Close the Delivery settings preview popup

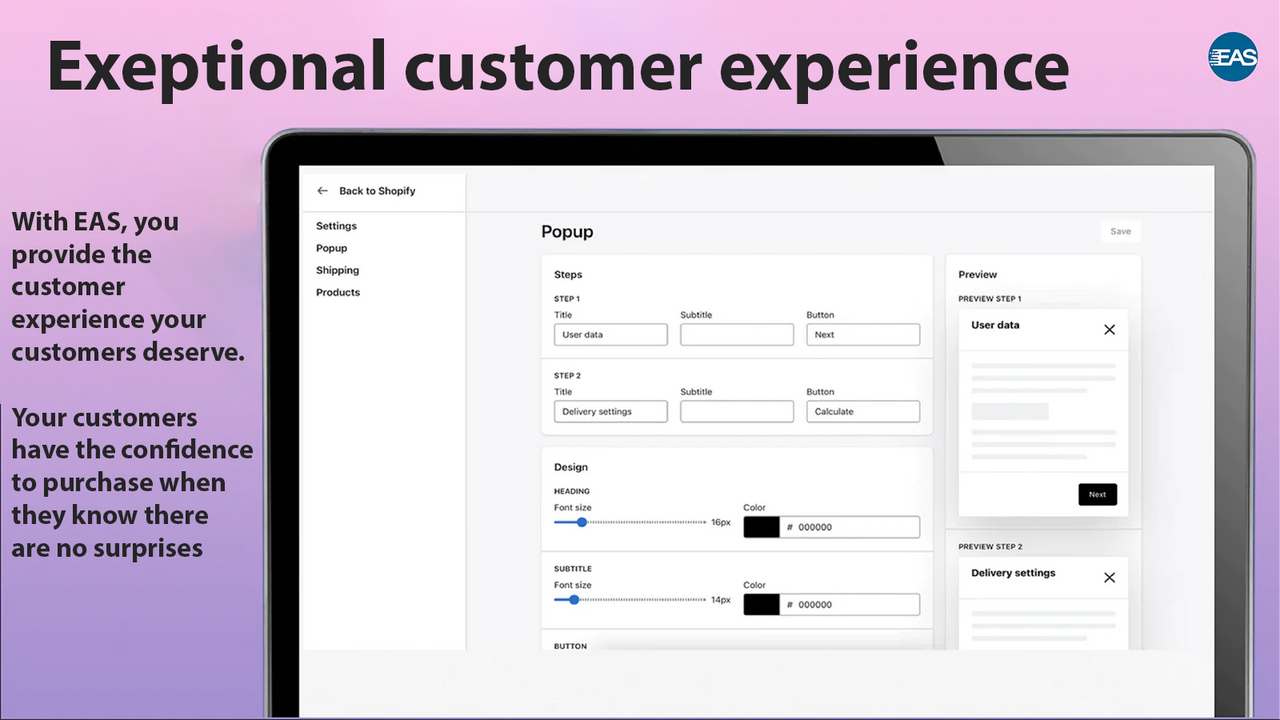point(1109,577)
